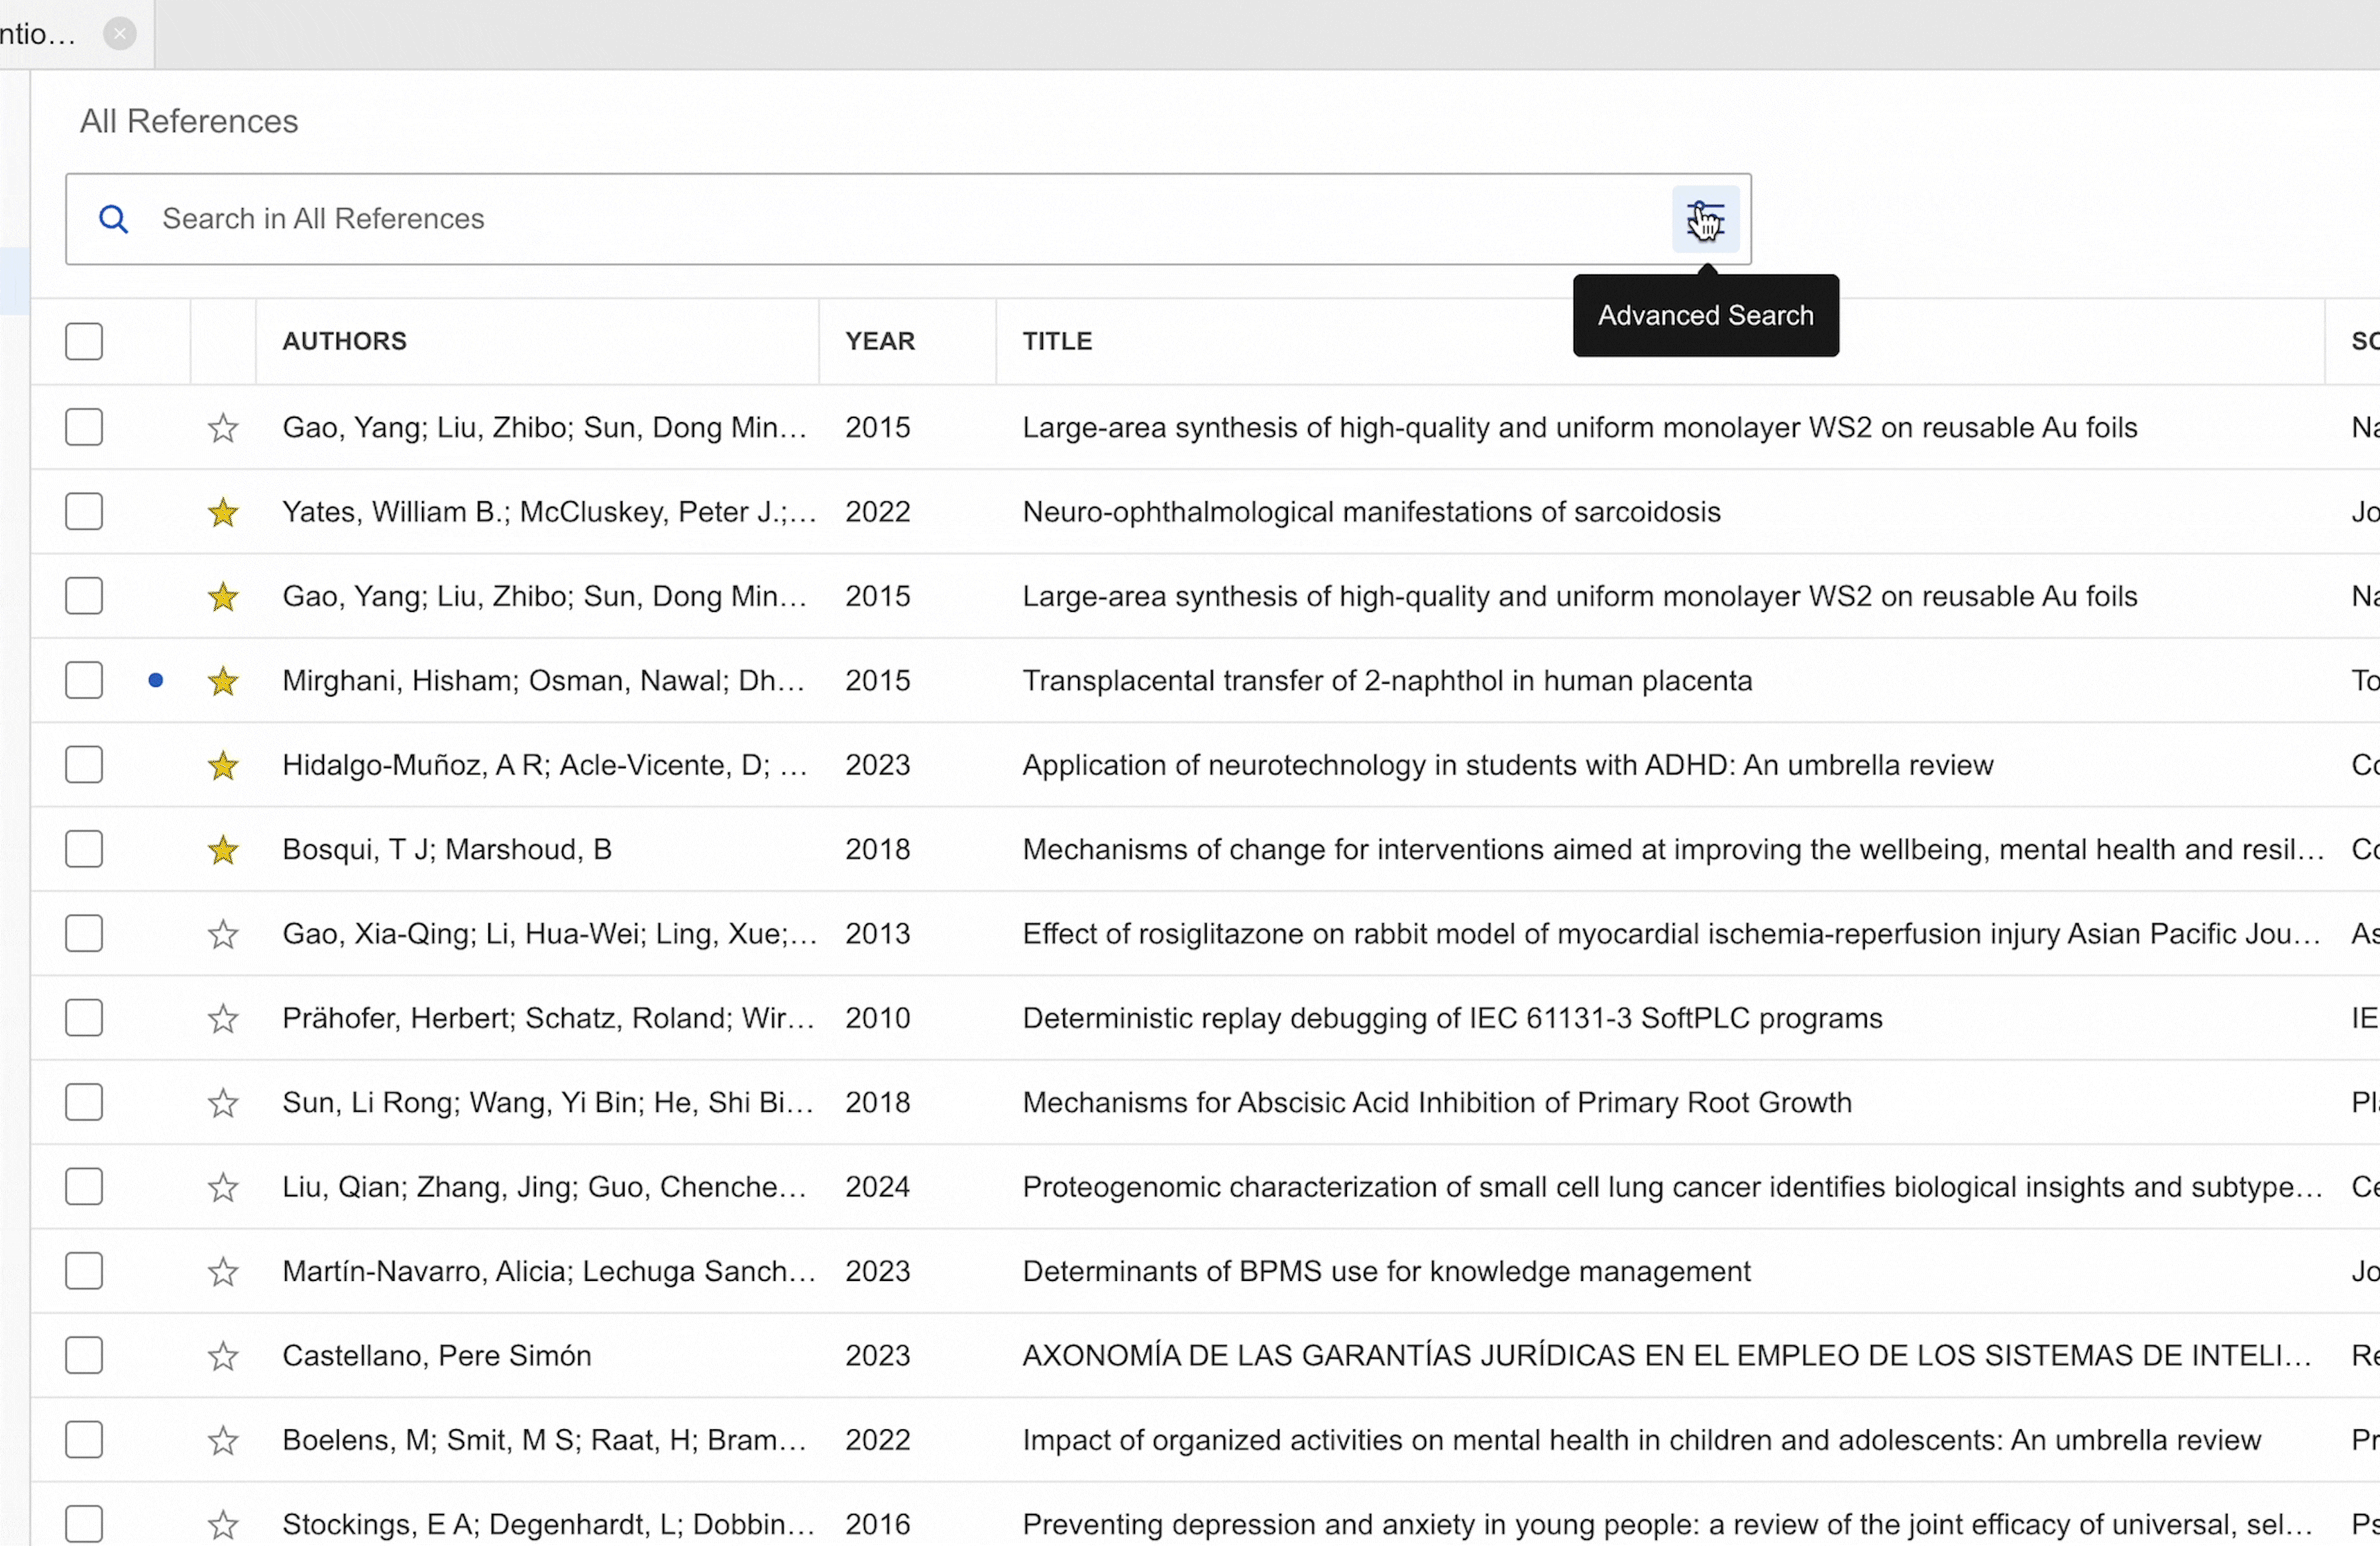This screenshot has height=1546, width=2380.
Task: Unstar the Bosqui, T J reference
Action: 223,850
